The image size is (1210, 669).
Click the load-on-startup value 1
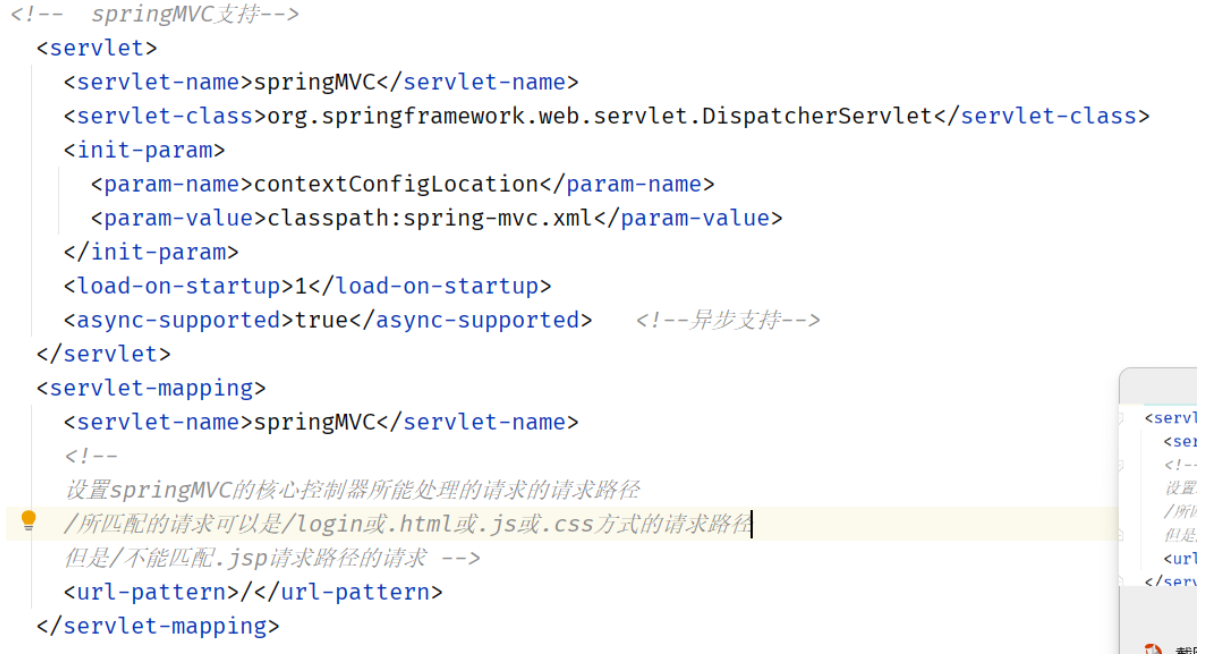click(x=301, y=286)
